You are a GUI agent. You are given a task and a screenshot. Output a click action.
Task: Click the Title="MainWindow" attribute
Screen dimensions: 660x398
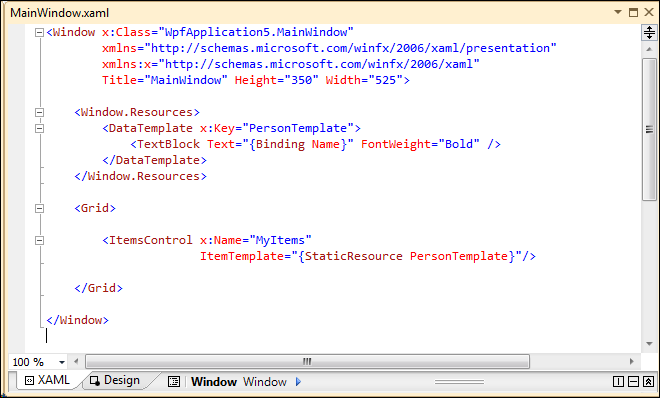[x=165, y=80]
